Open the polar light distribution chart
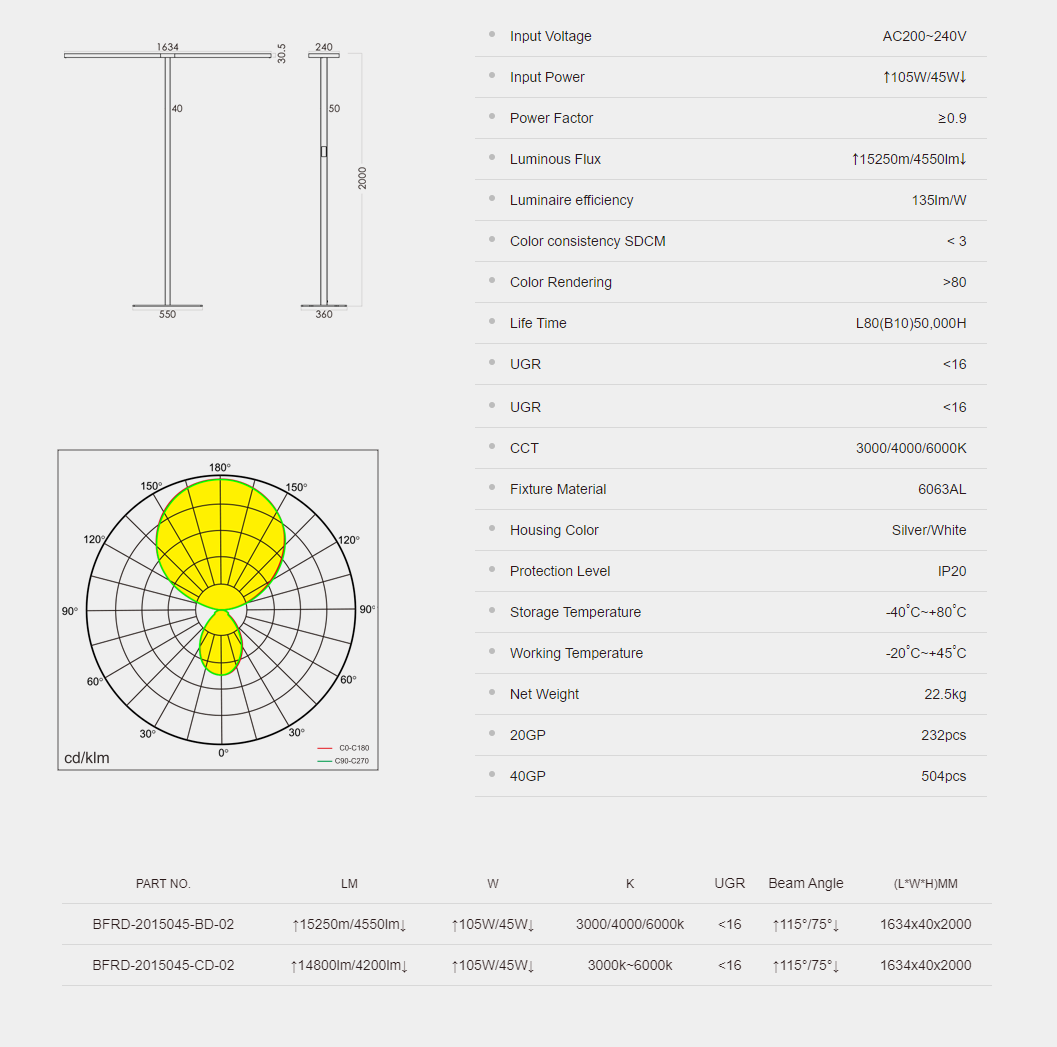Screen dimensions: 1057x1047 point(218,609)
